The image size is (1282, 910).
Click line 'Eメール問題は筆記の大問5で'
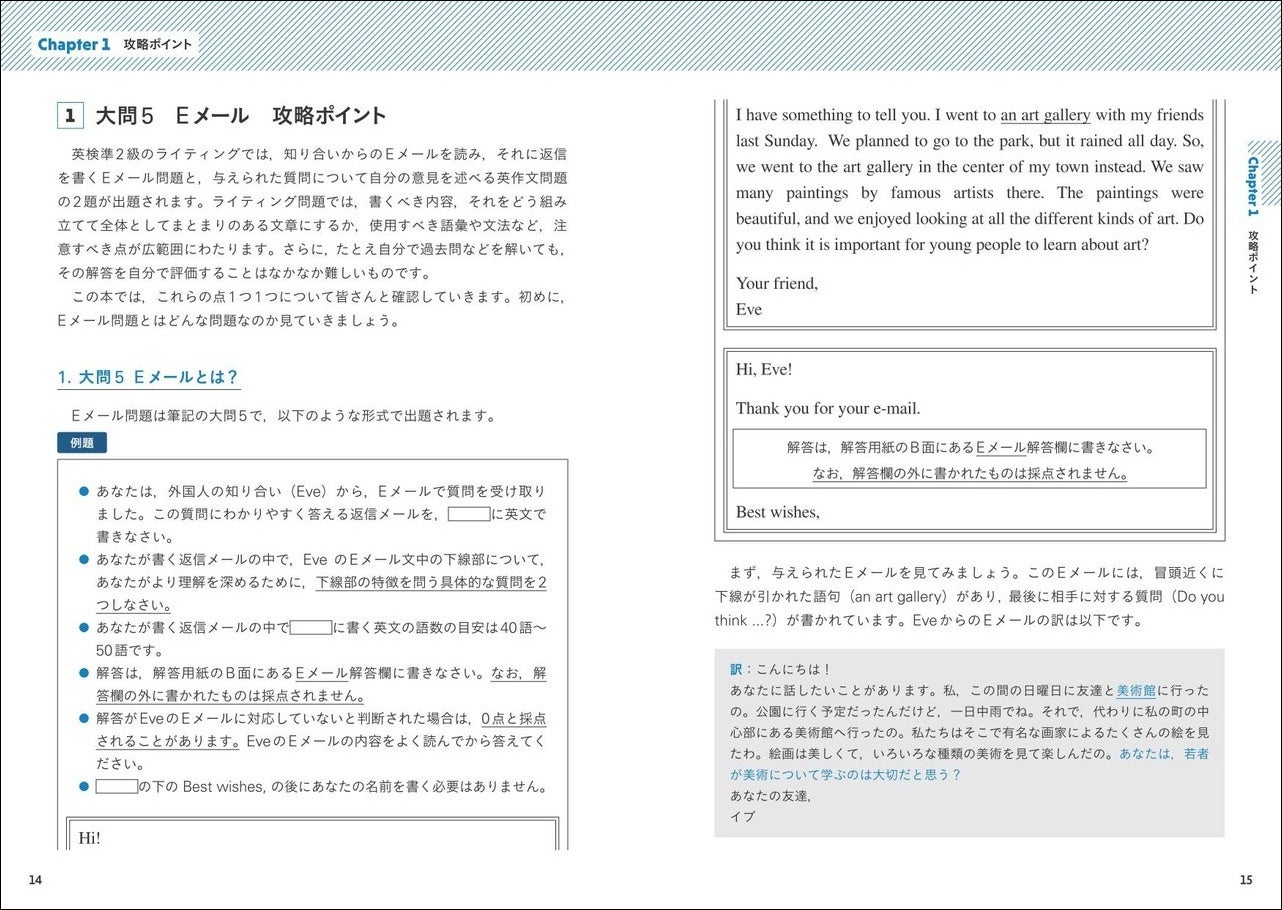click(x=283, y=415)
